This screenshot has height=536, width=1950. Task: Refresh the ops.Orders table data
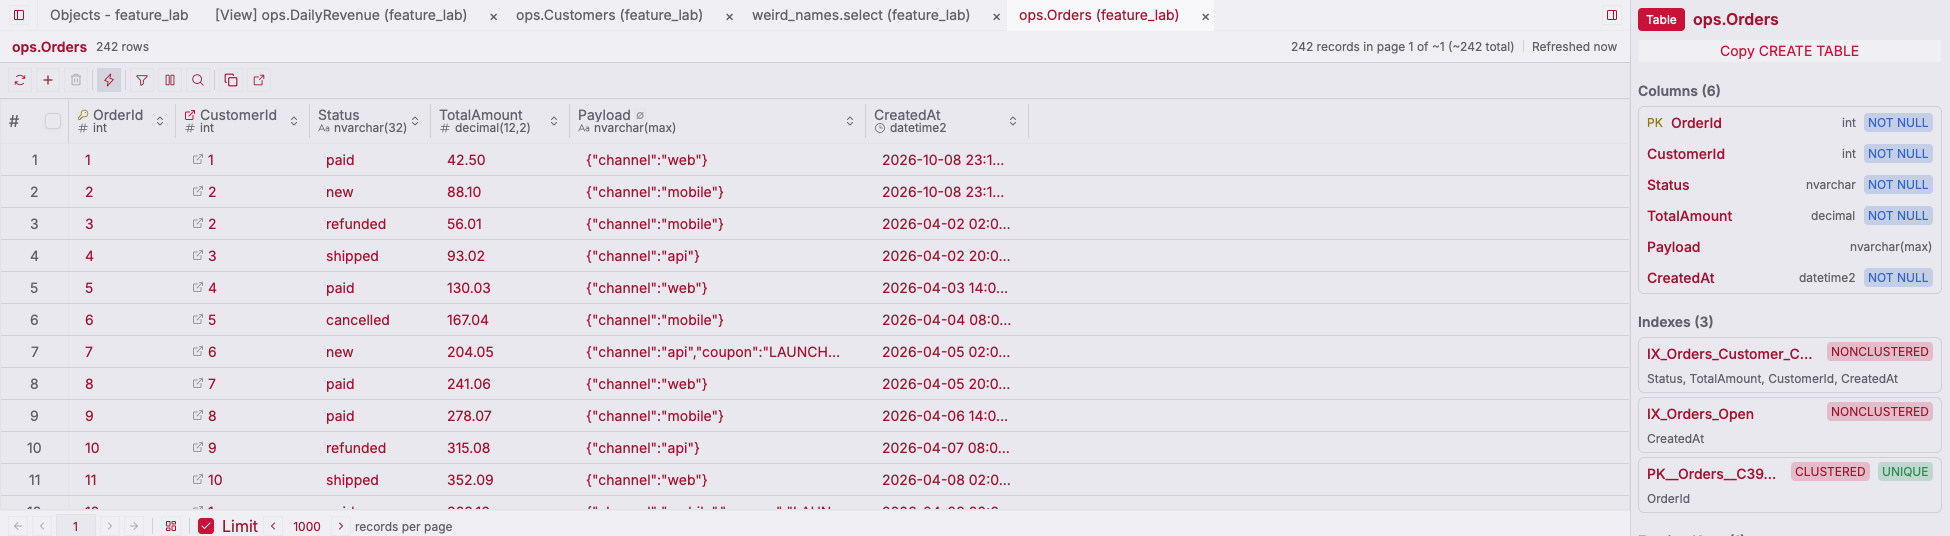[x=20, y=80]
